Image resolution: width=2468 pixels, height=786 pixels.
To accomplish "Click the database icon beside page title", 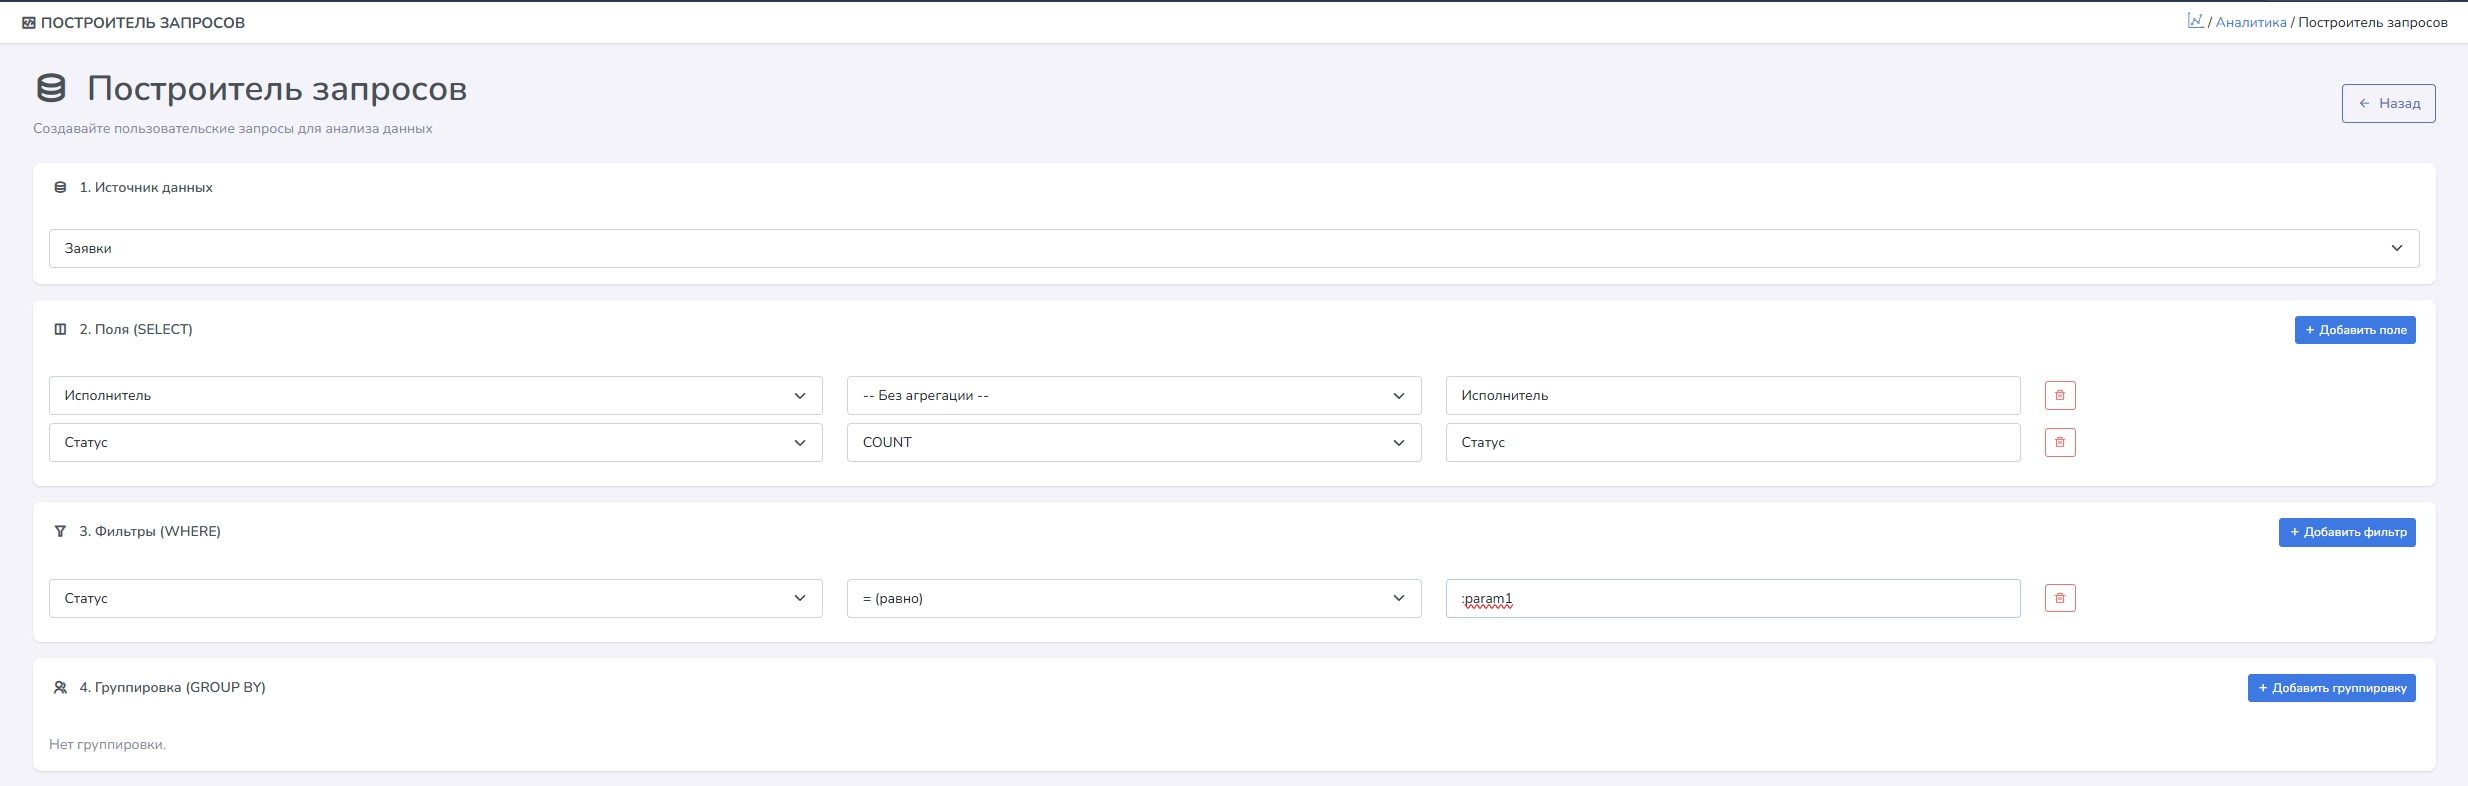I will pos(51,89).
